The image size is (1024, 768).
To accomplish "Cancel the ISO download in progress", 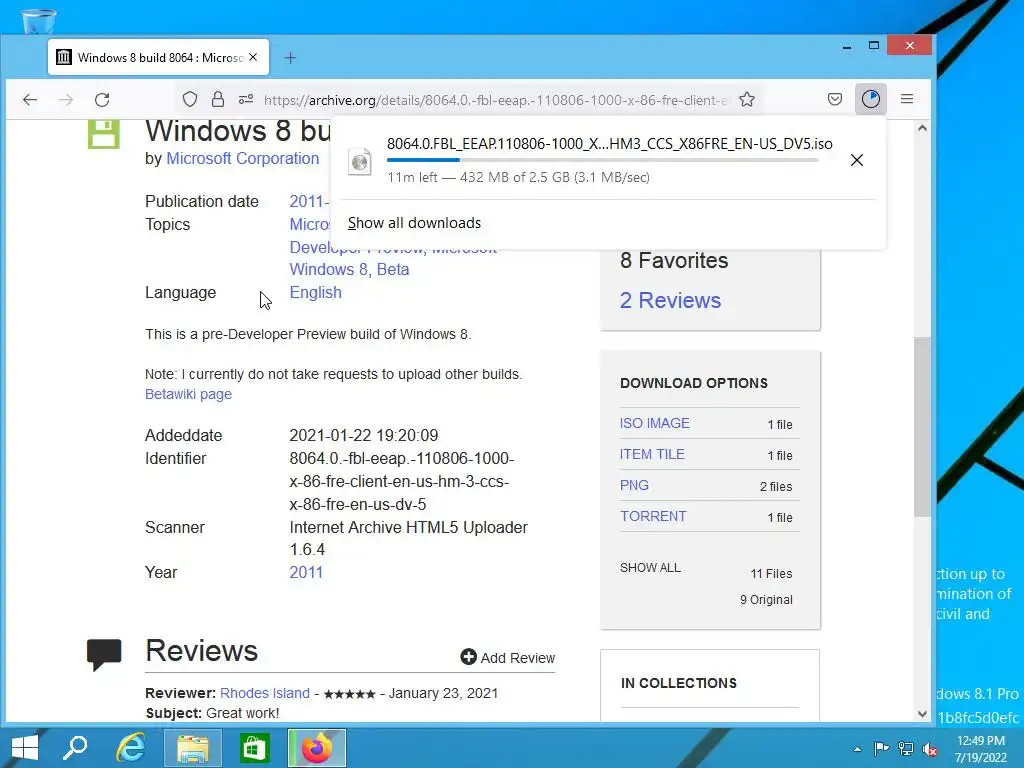I will [x=857, y=160].
